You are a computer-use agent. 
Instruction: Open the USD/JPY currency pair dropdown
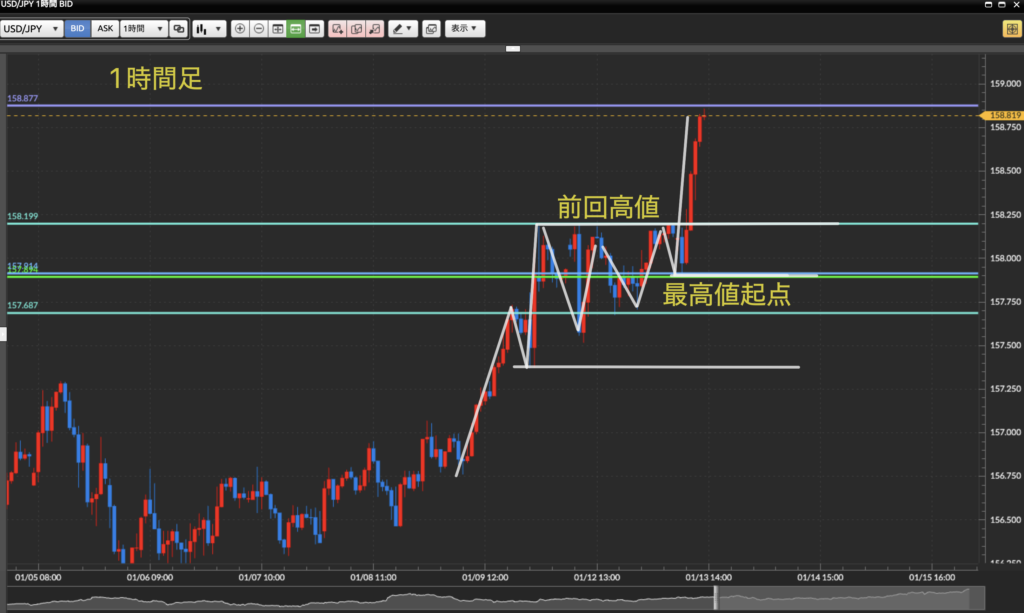[x=32, y=29]
